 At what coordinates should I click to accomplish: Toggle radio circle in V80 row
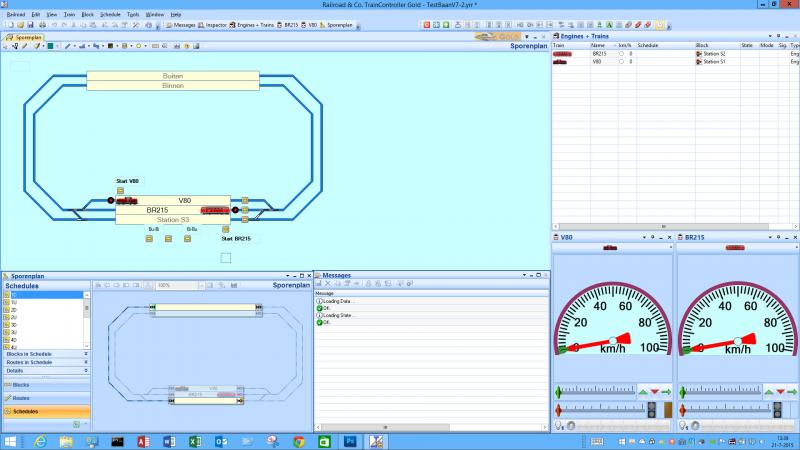tap(621, 62)
